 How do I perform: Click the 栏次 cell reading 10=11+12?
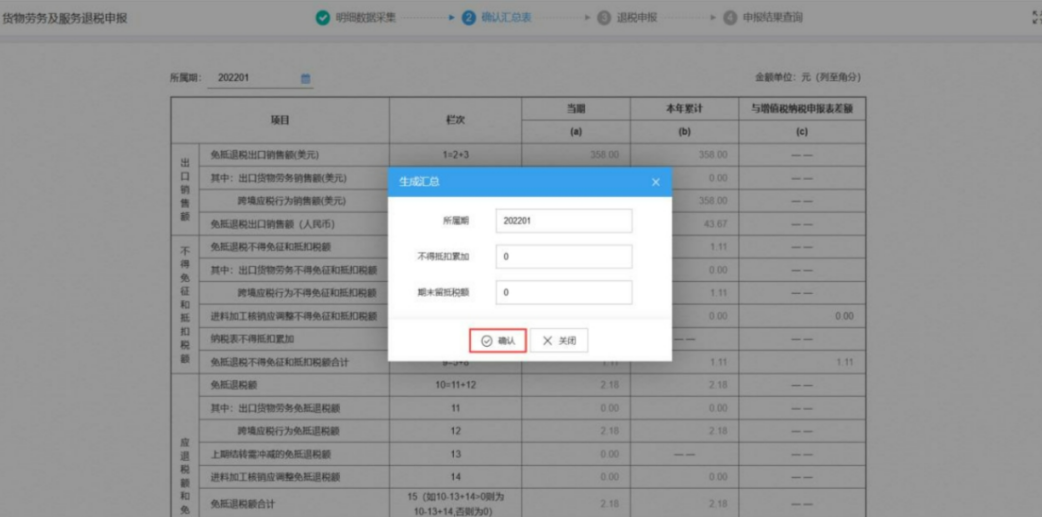(455, 385)
